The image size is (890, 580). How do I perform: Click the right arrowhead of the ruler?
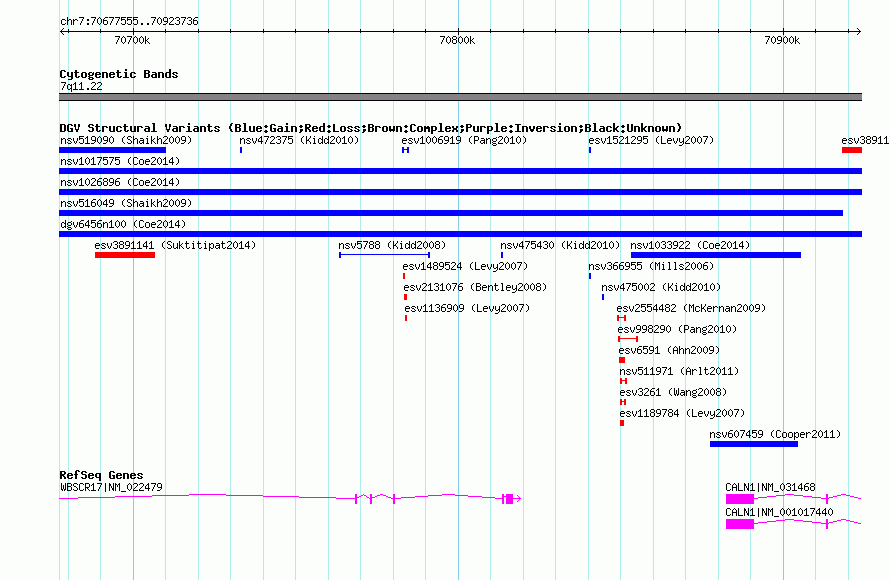(858, 31)
